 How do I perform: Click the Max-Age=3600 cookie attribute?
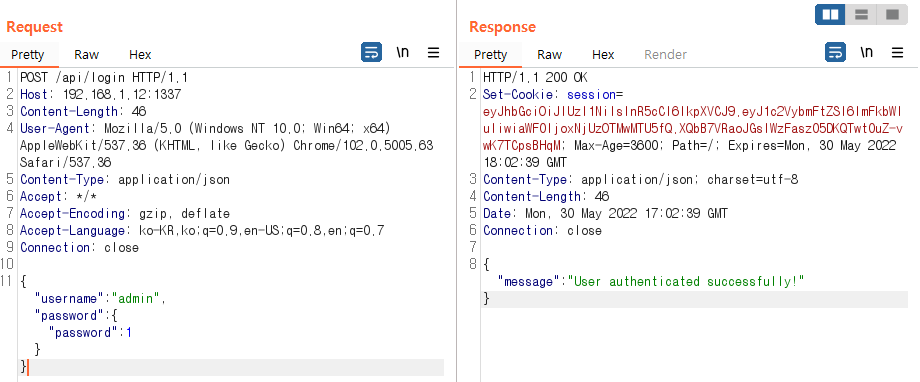613,146
